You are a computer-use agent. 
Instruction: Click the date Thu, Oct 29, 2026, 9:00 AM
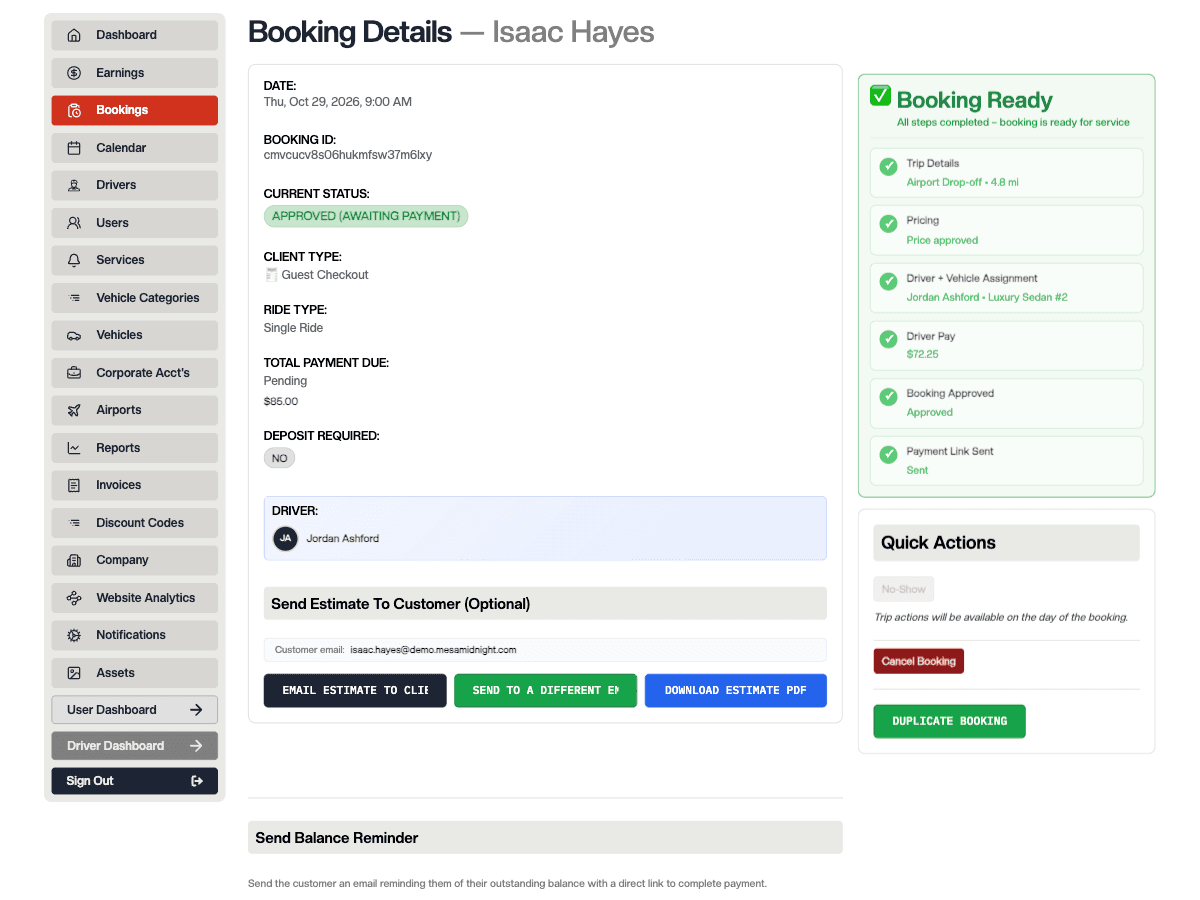coord(338,102)
